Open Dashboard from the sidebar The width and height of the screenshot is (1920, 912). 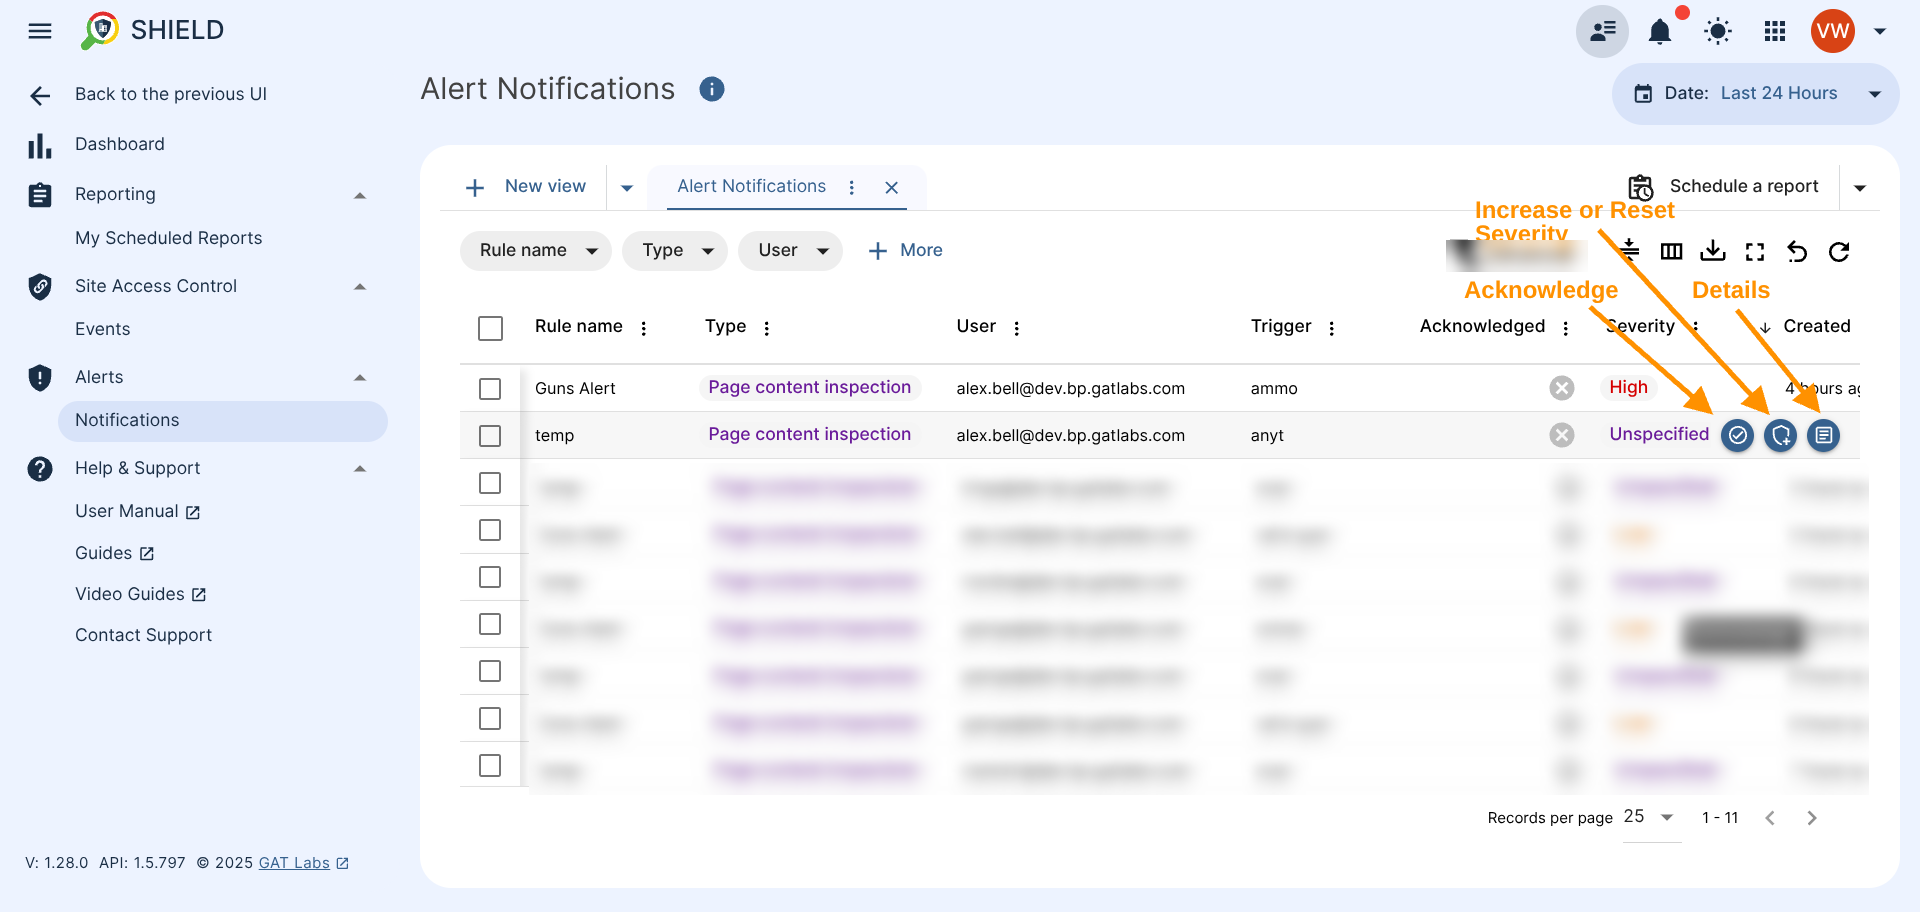point(120,145)
